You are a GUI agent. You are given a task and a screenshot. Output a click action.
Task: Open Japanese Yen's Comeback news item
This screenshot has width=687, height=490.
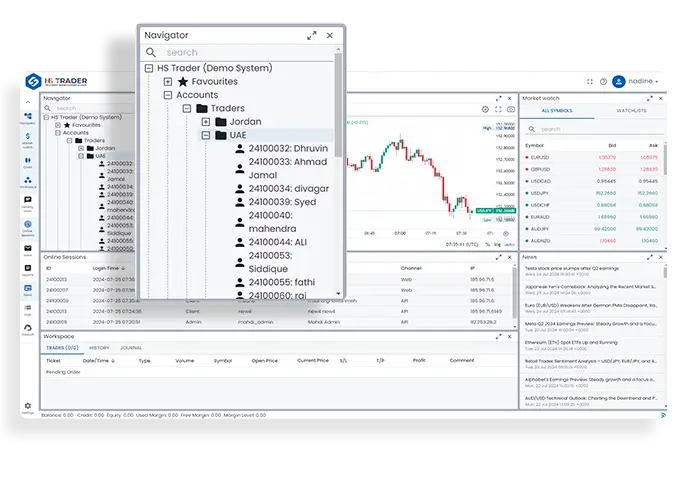(x=591, y=289)
